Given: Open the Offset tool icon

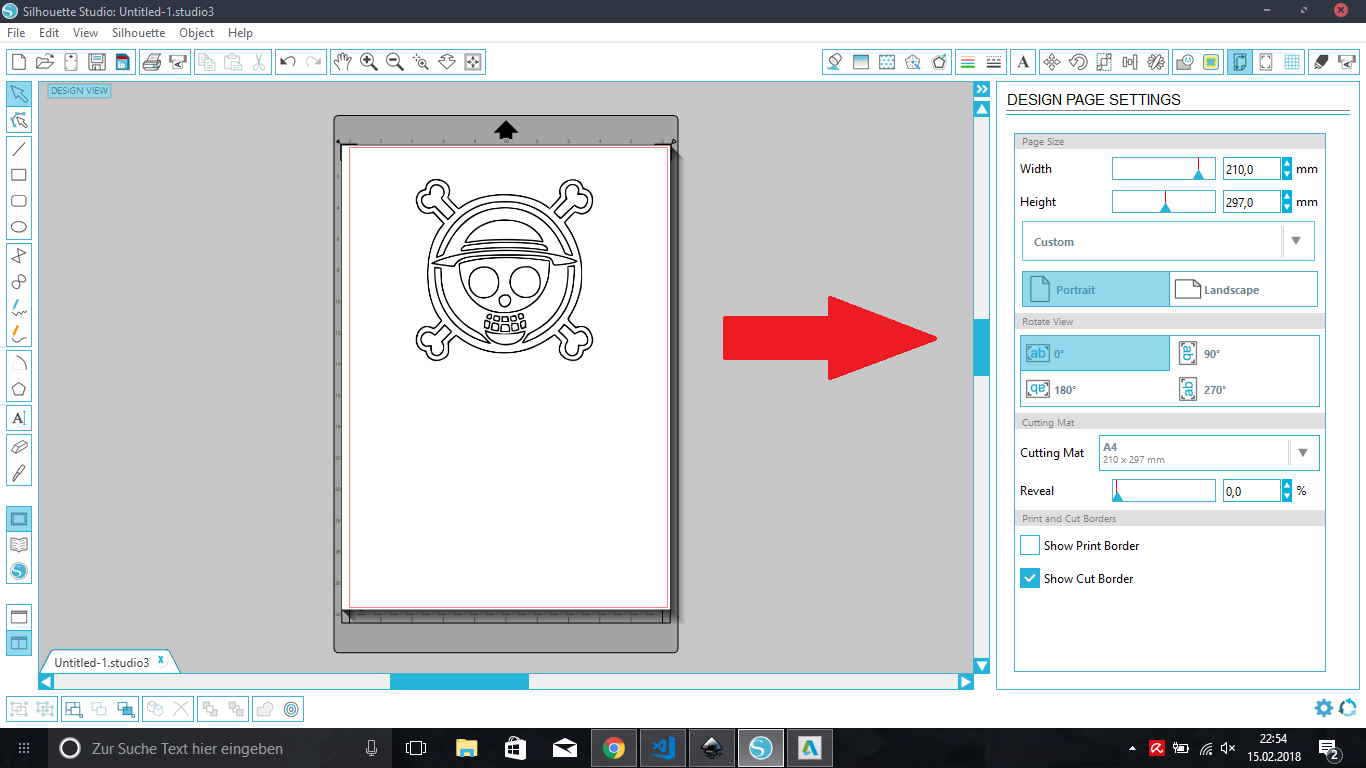Looking at the screenshot, I should coord(291,709).
